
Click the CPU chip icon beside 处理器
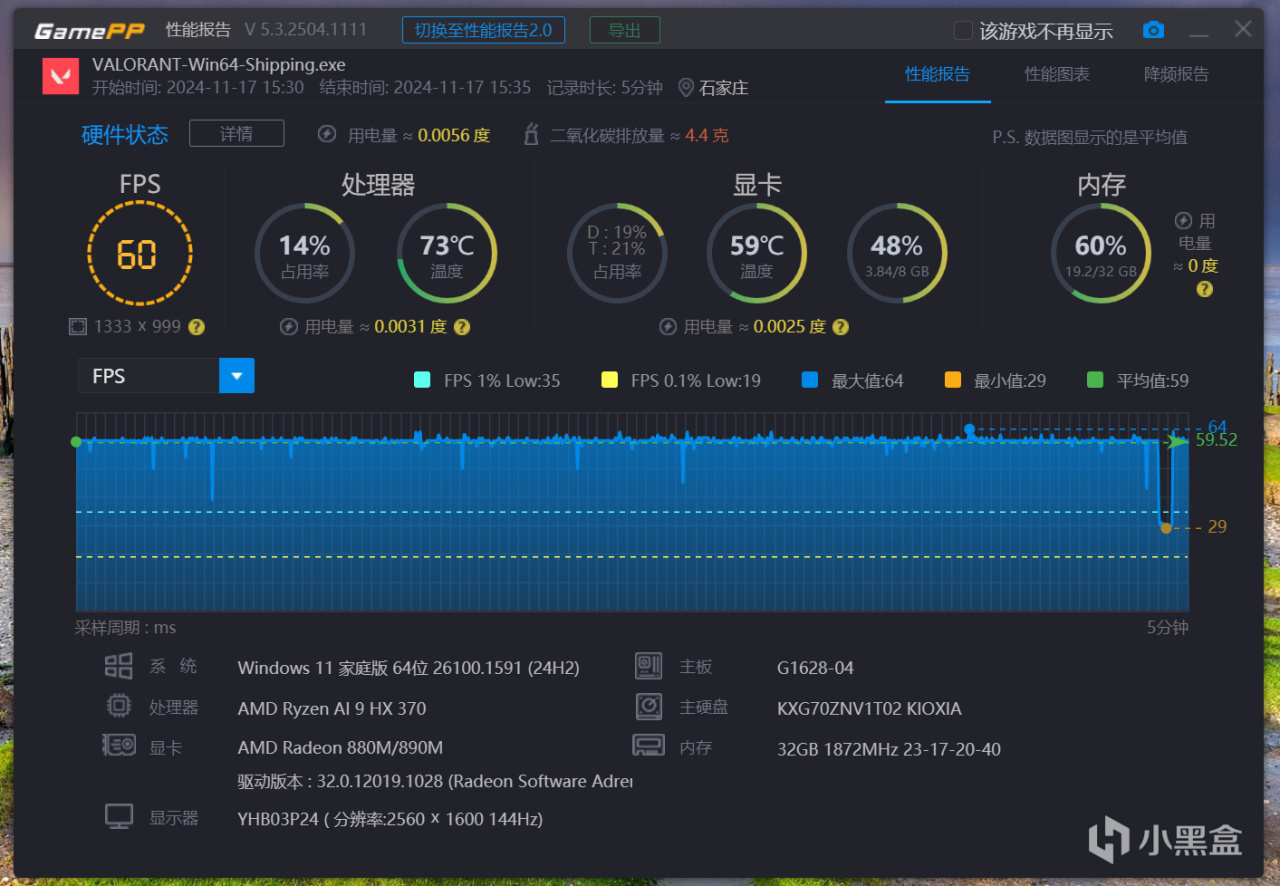coord(119,706)
